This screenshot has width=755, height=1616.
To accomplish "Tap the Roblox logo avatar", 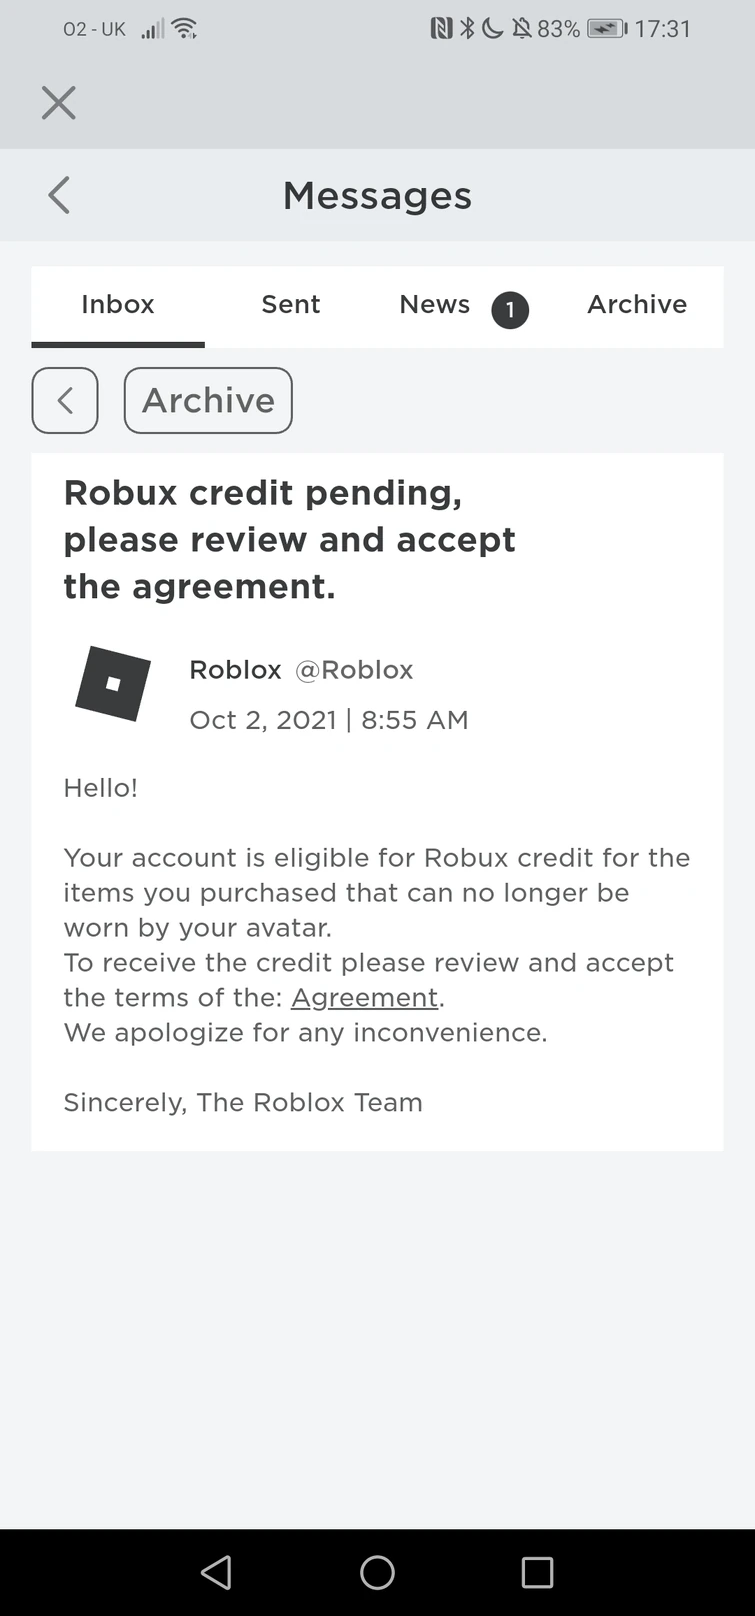I will pos(113,684).
